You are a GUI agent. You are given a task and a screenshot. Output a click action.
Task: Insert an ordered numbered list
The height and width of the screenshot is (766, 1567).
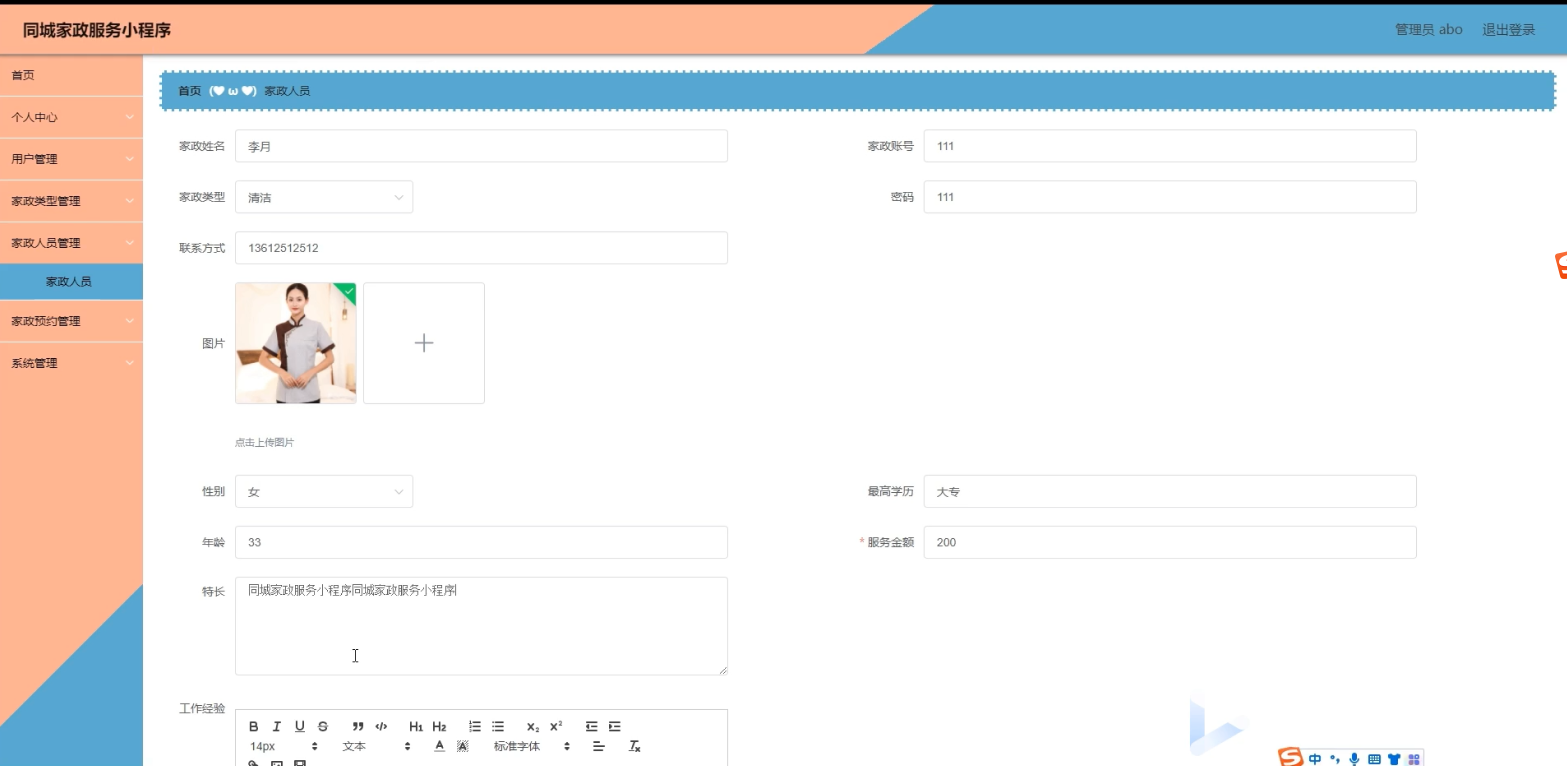[475, 726]
